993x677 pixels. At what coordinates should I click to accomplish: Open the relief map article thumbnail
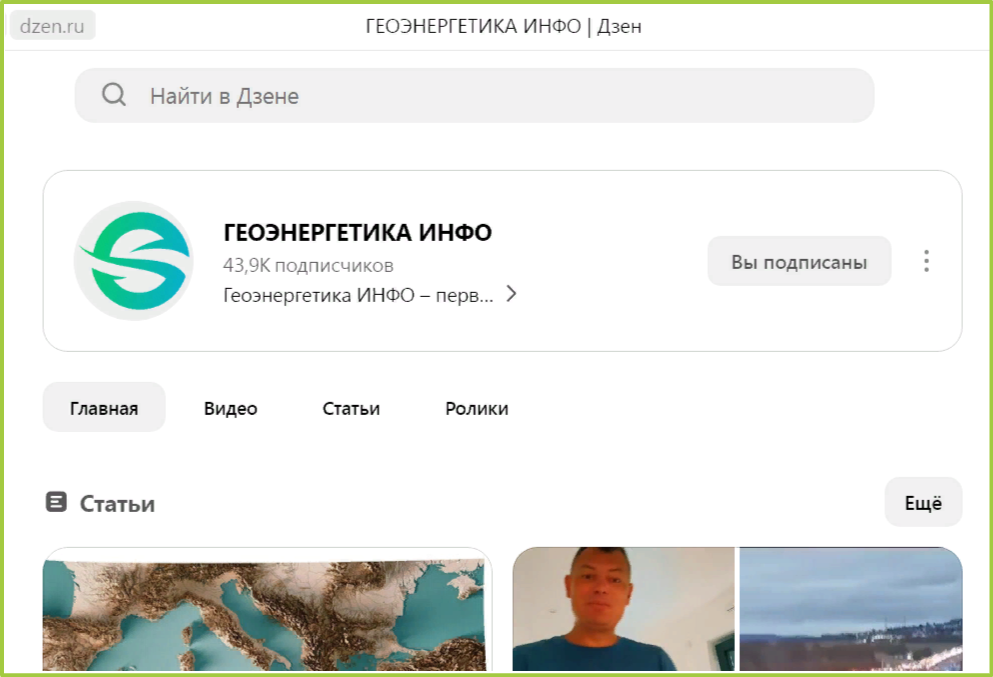(267, 609)
